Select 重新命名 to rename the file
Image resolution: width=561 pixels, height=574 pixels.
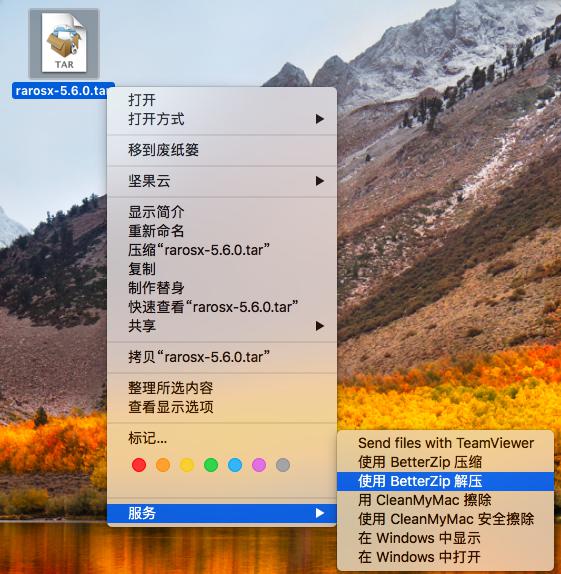point(222,231)
